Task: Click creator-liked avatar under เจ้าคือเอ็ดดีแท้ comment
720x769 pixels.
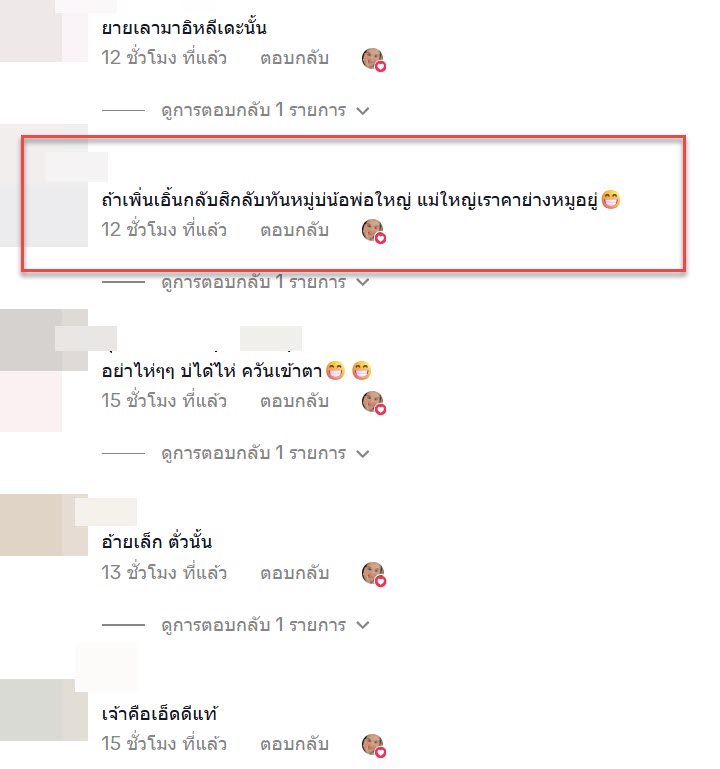Action: 374,745
